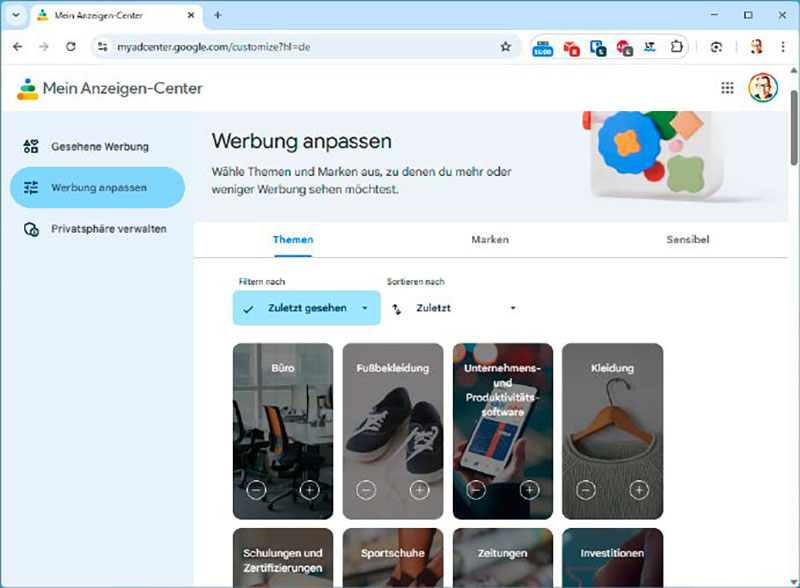Open the Zuletzt gesehen filter dropdown
Image resolution: width=800 pixels, height=588 pixels.
tap(307, 308)
